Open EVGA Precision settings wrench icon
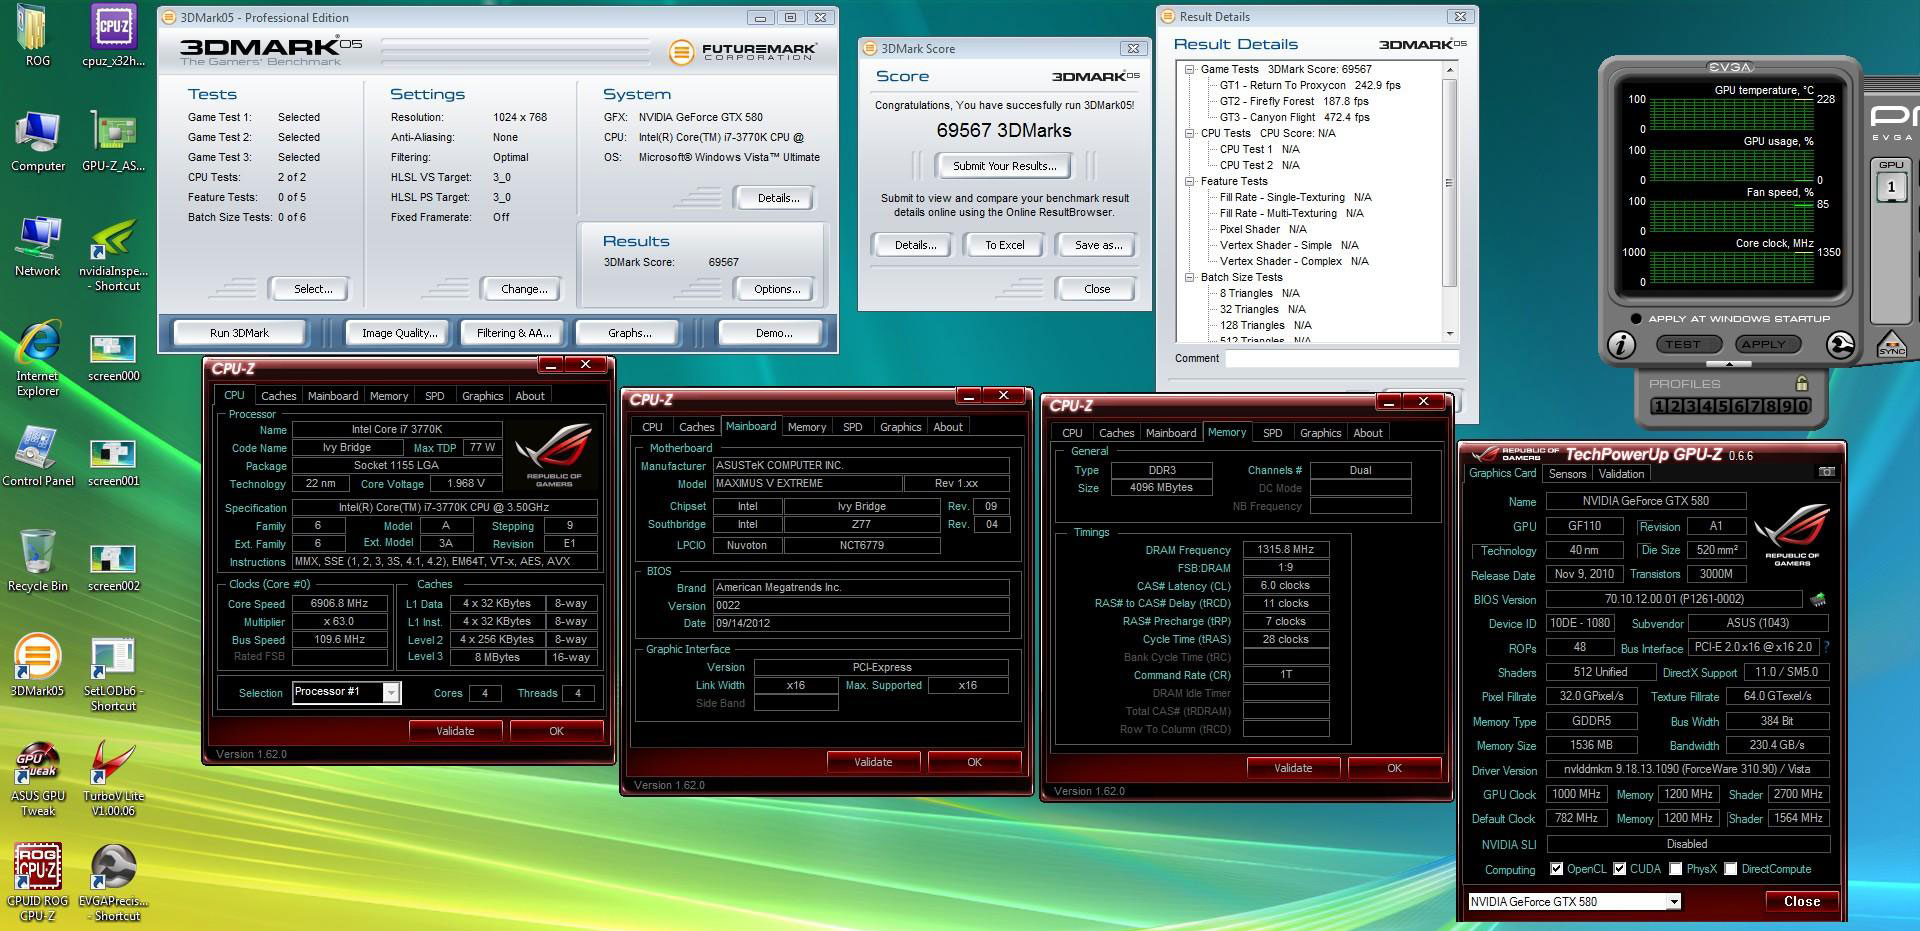This screenshot has height=931, width=1920. click(1840, 344)
